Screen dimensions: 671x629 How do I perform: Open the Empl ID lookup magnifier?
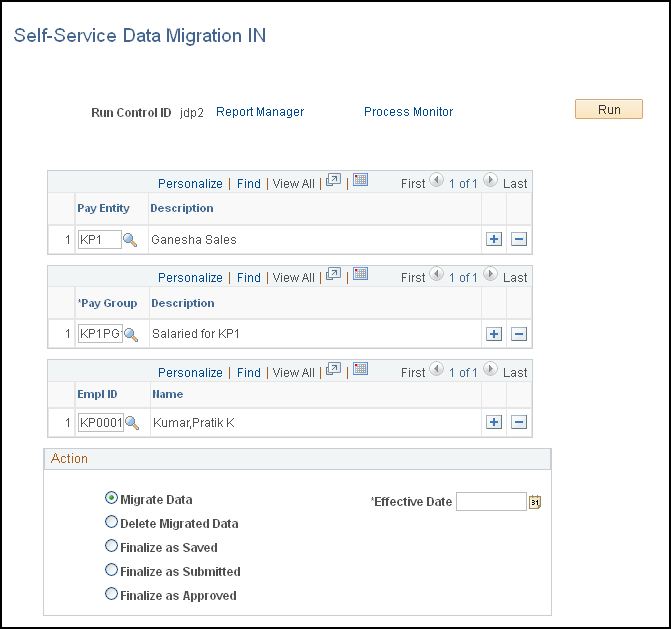click(x=131, y=423)
